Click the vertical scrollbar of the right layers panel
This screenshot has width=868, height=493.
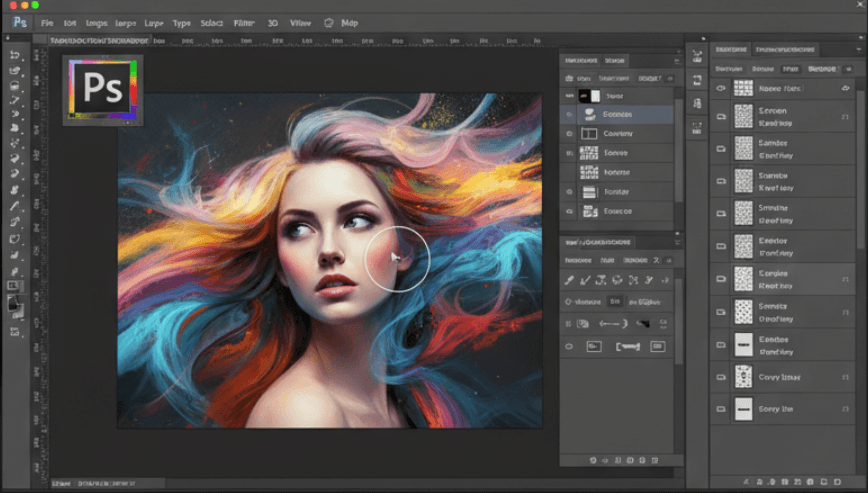[x=861, y=170]
